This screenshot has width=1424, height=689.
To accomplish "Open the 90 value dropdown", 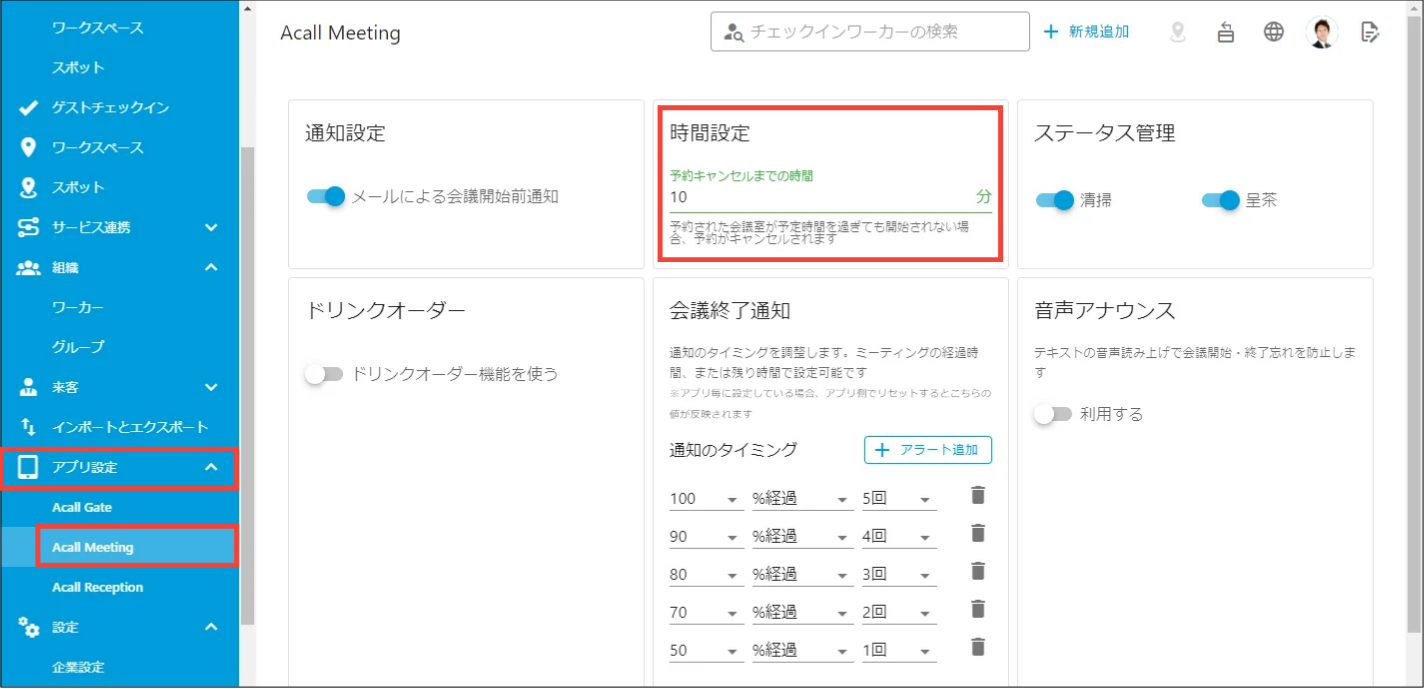I will 706,537.
